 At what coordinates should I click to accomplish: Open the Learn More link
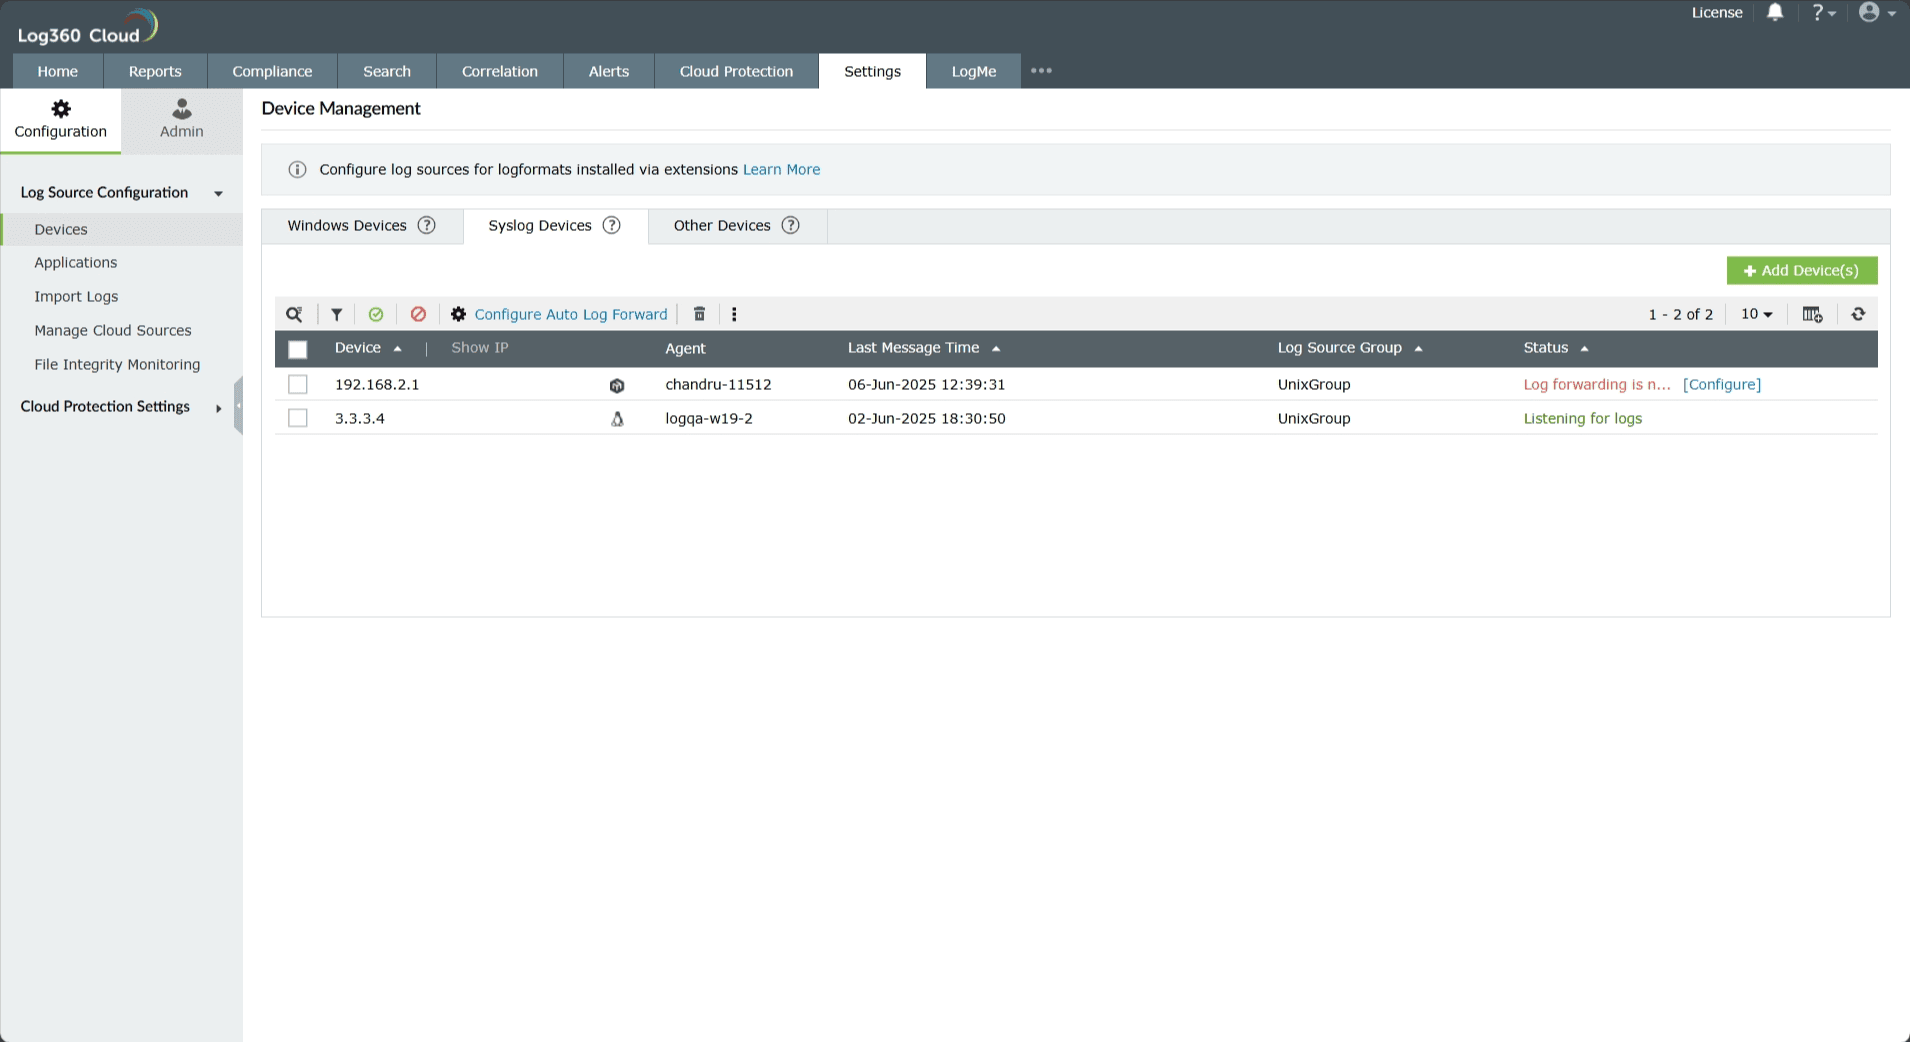781,170
